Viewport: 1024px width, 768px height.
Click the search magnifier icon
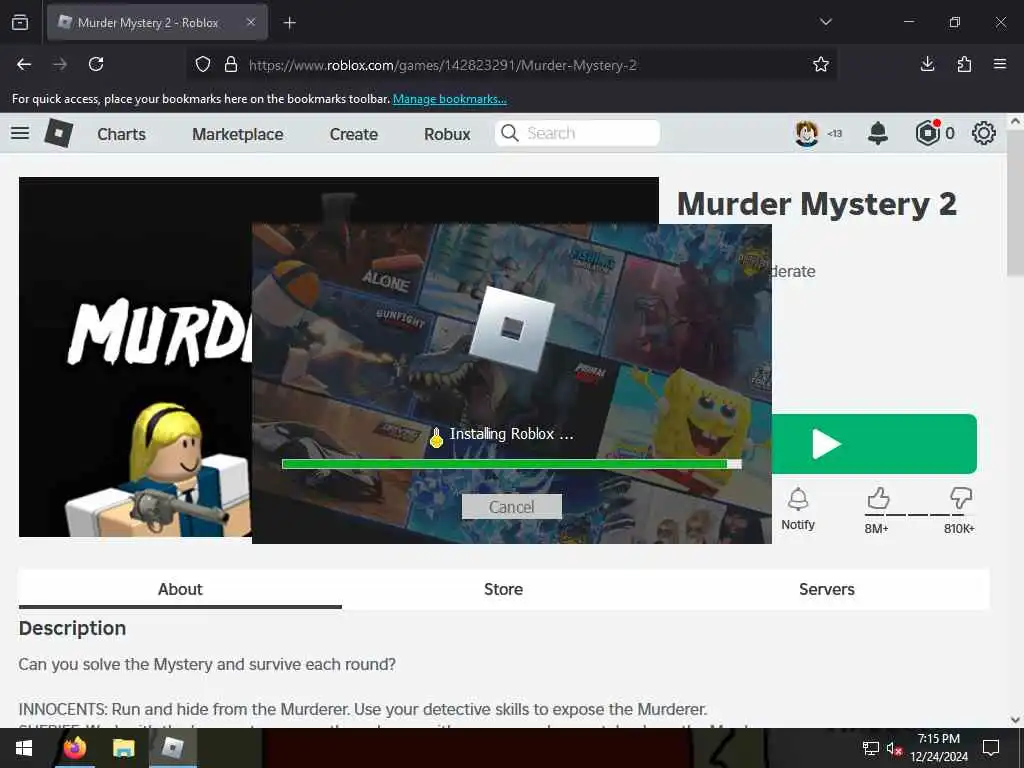(509, 133)
